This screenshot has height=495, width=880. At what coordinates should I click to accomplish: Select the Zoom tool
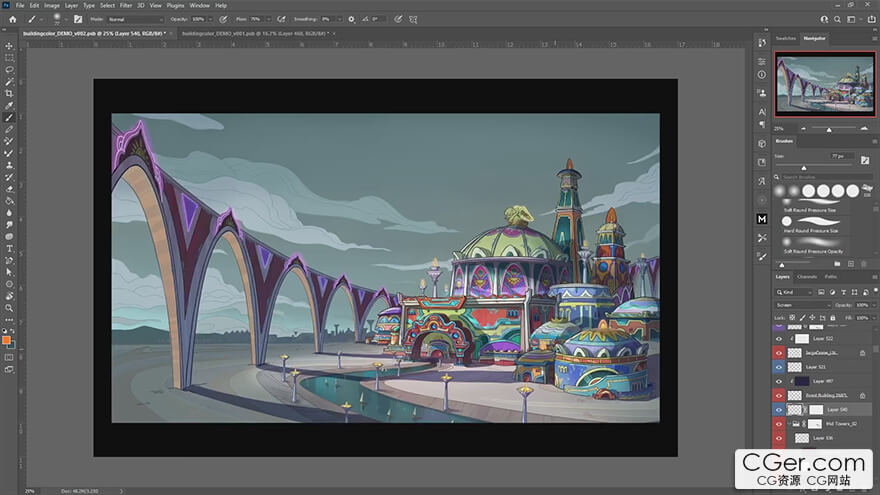click(x=9, y=307)
